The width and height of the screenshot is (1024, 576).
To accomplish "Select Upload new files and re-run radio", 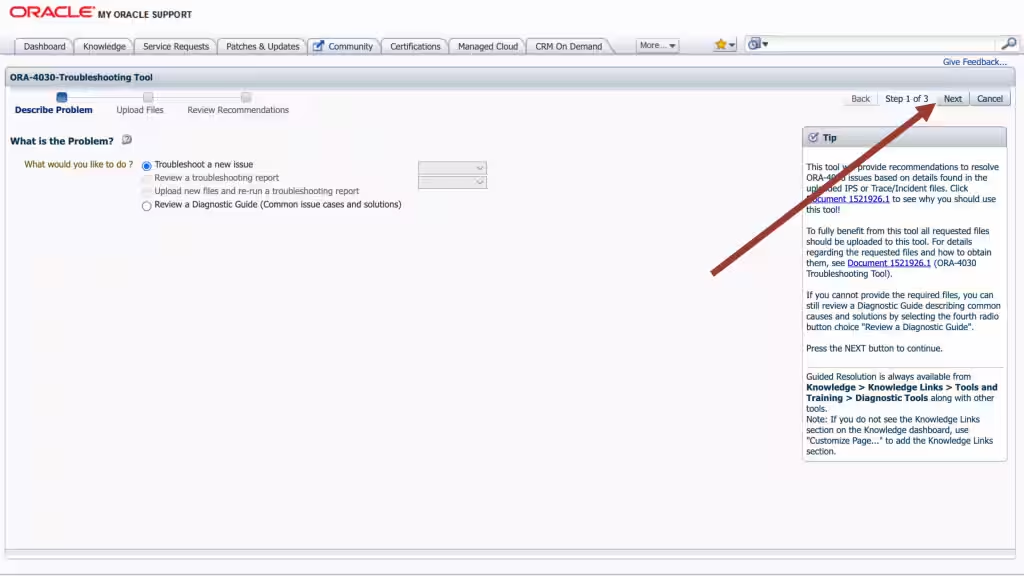I will click(x=146, y=192).
